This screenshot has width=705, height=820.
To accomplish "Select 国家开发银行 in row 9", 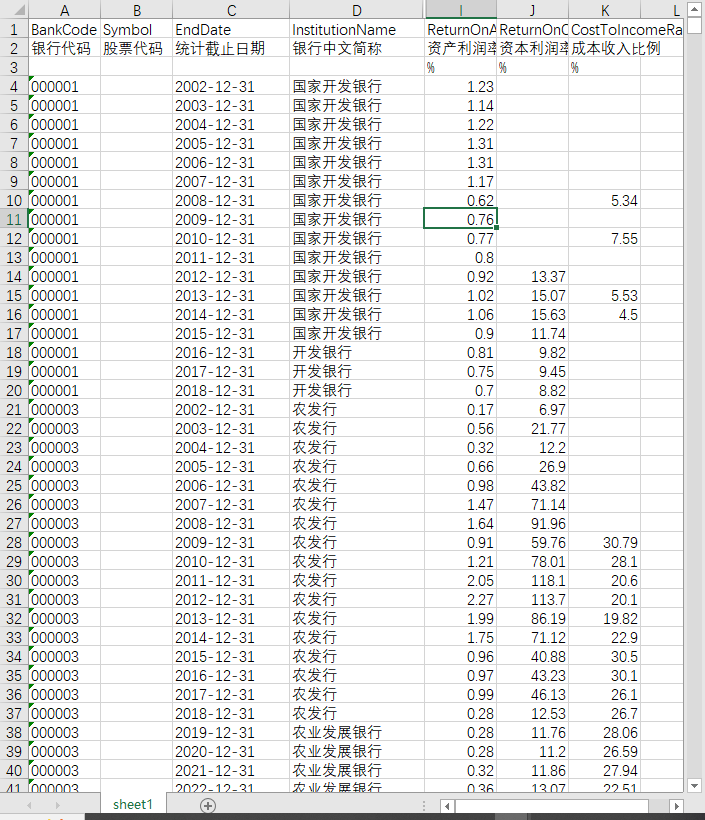I will pos(357,181).
